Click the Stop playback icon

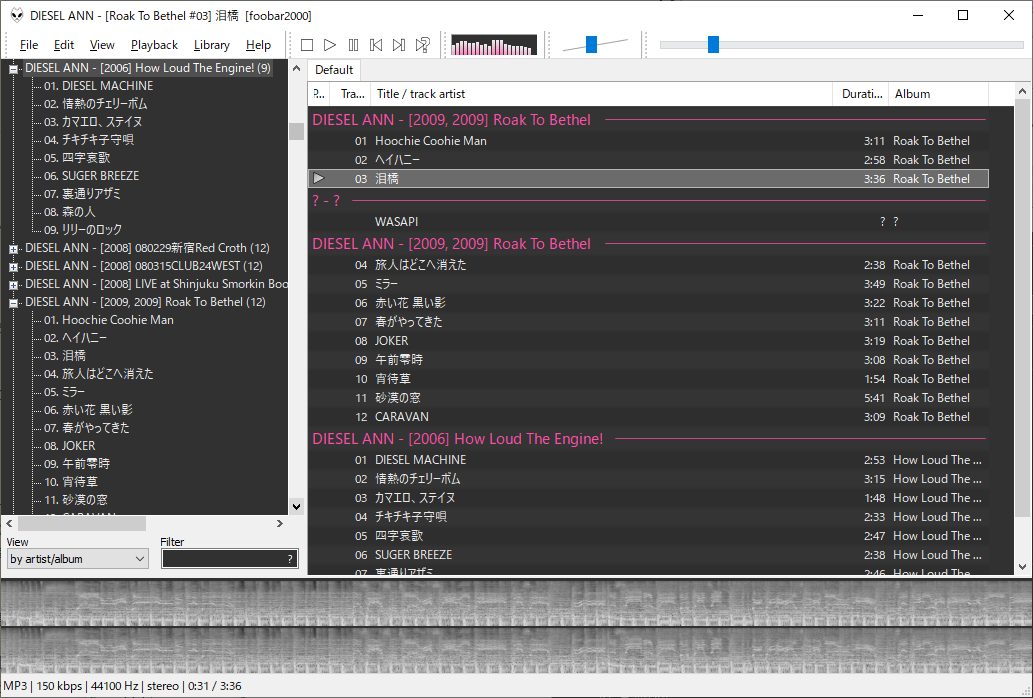click(x=307, y=44)
